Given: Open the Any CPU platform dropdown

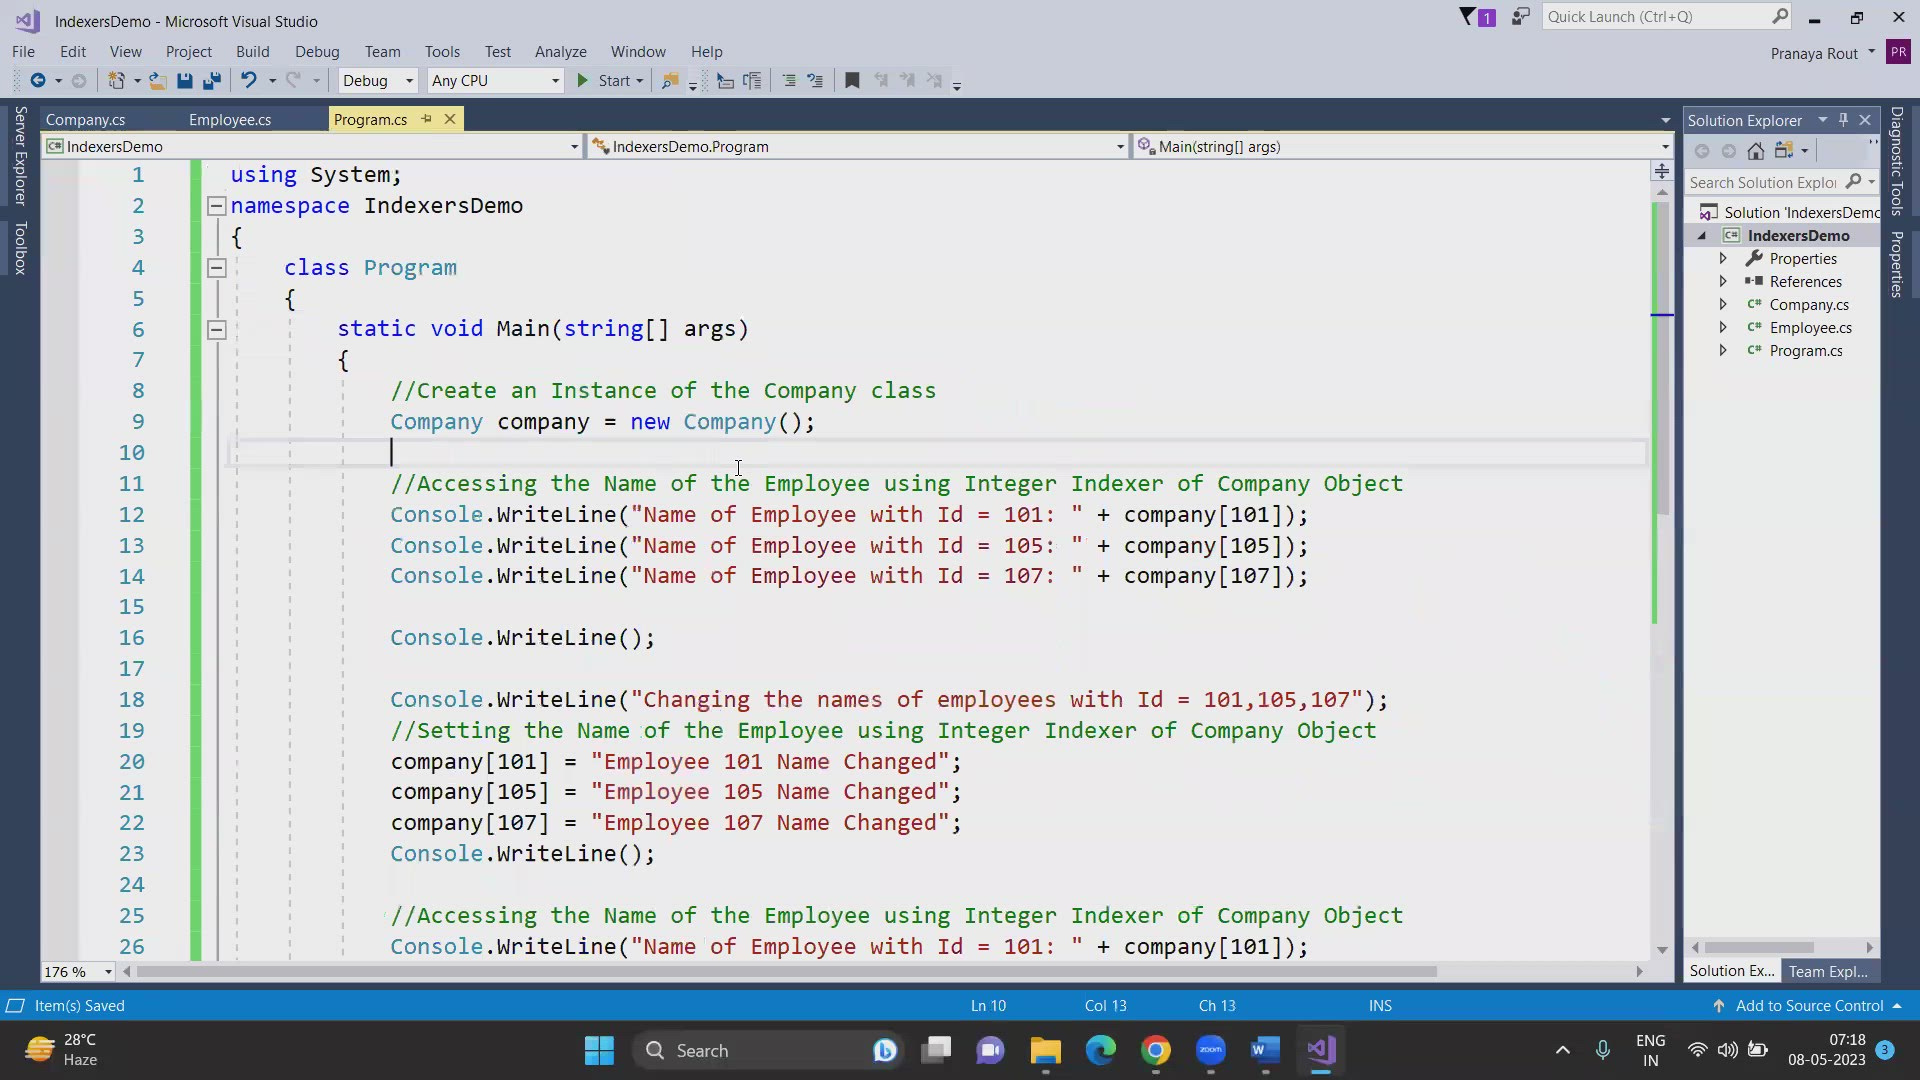Looking at the screenshot, I should tap(495, 81).
